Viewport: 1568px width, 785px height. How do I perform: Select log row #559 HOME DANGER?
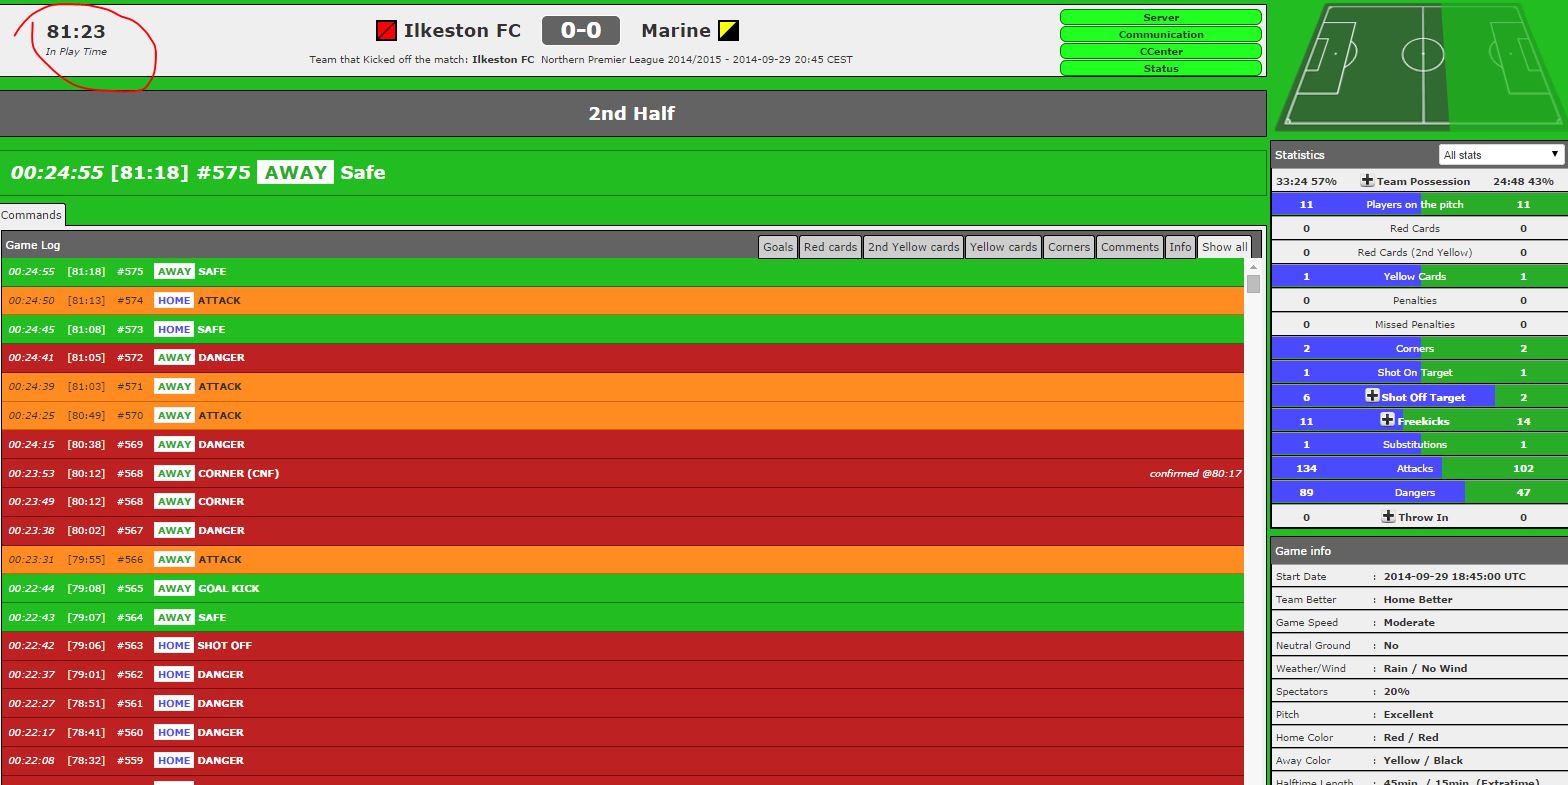coord(622,760)
